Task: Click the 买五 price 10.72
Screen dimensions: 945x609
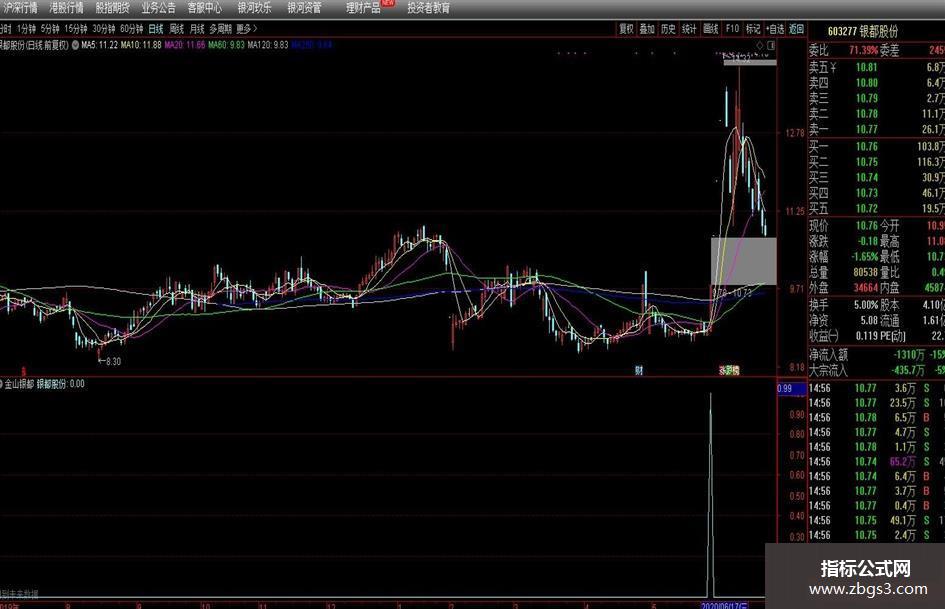Action: (x=867, y=209)
